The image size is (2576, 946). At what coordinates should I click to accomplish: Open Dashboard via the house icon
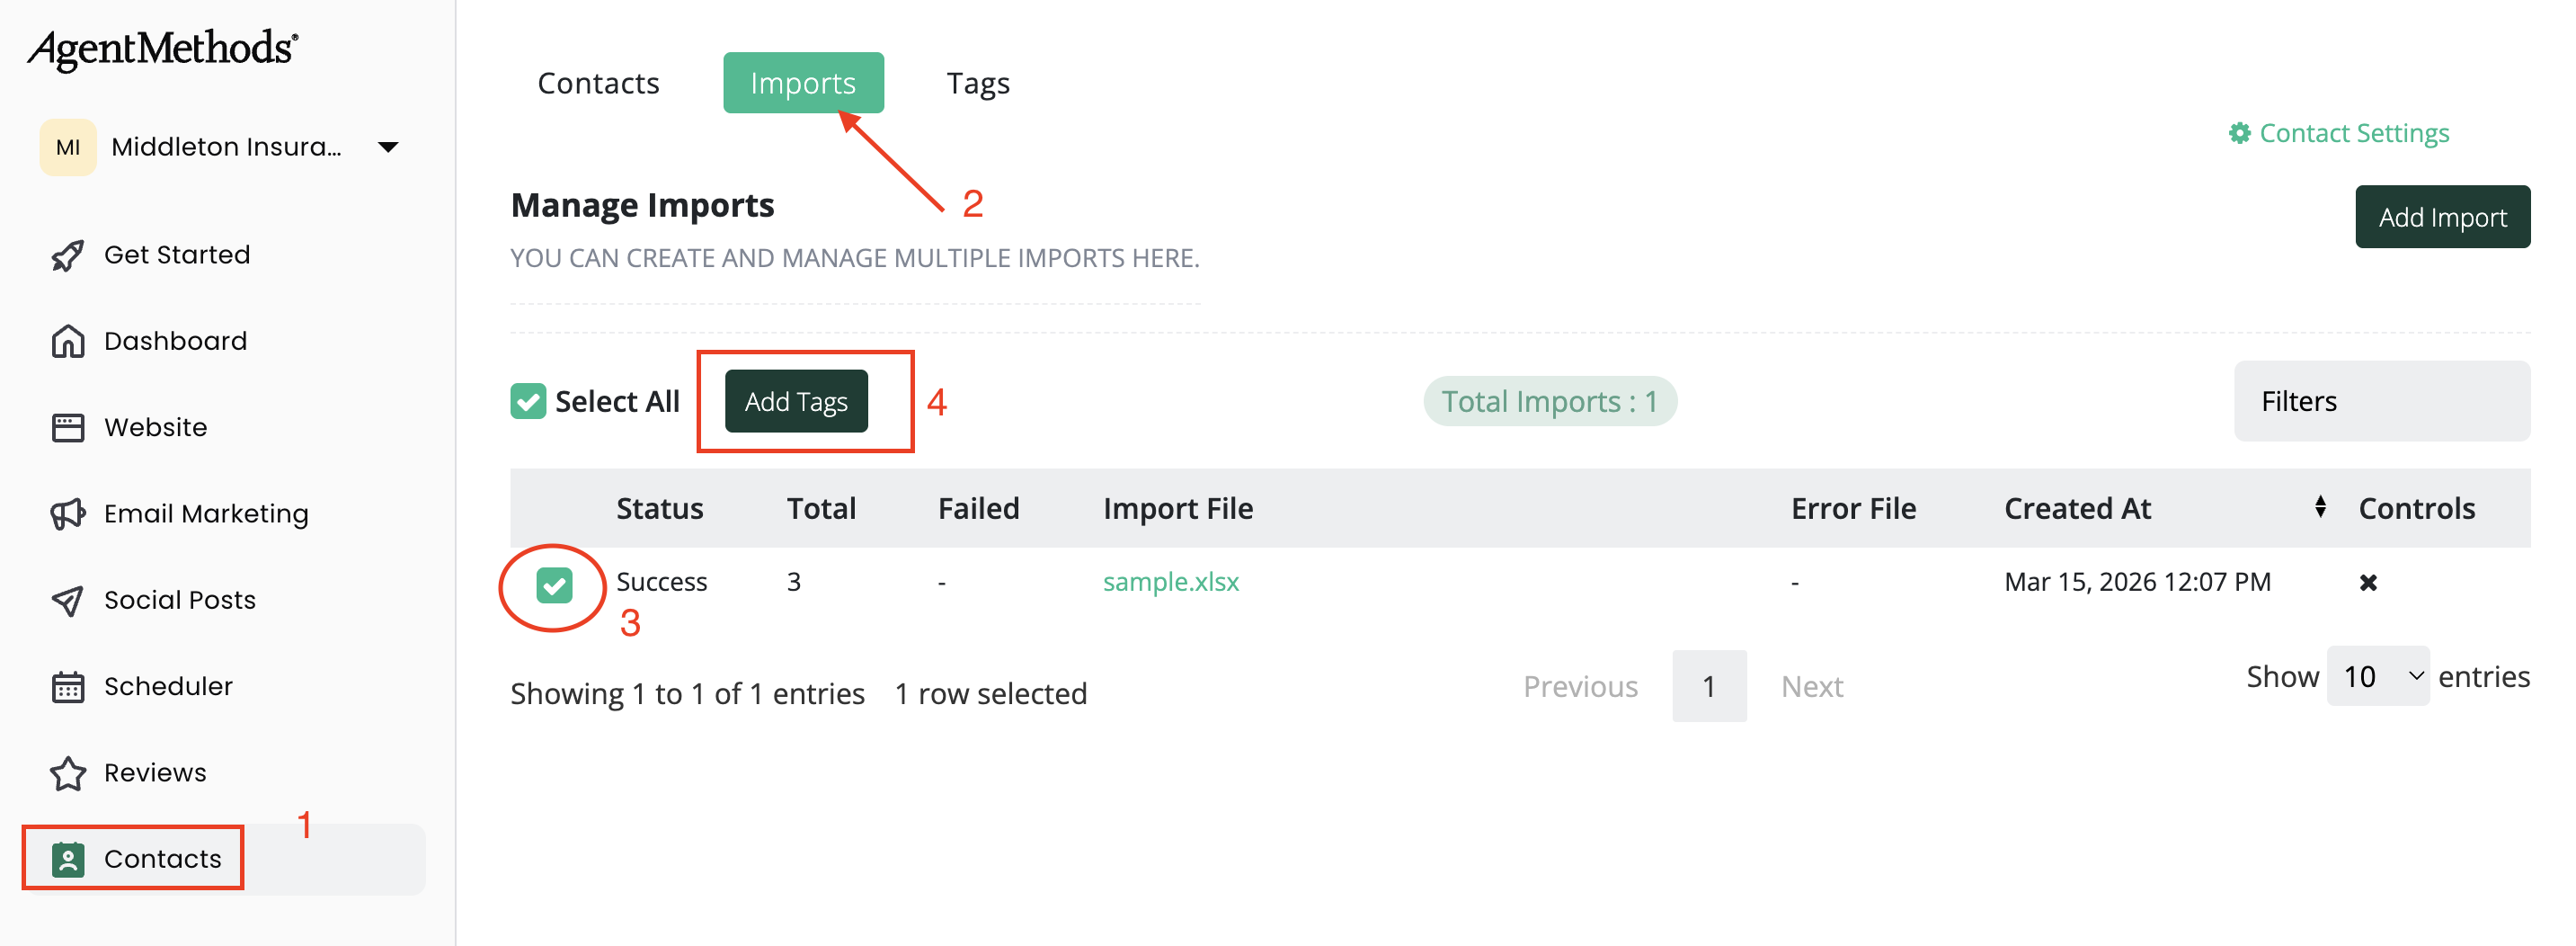point(67,342)
